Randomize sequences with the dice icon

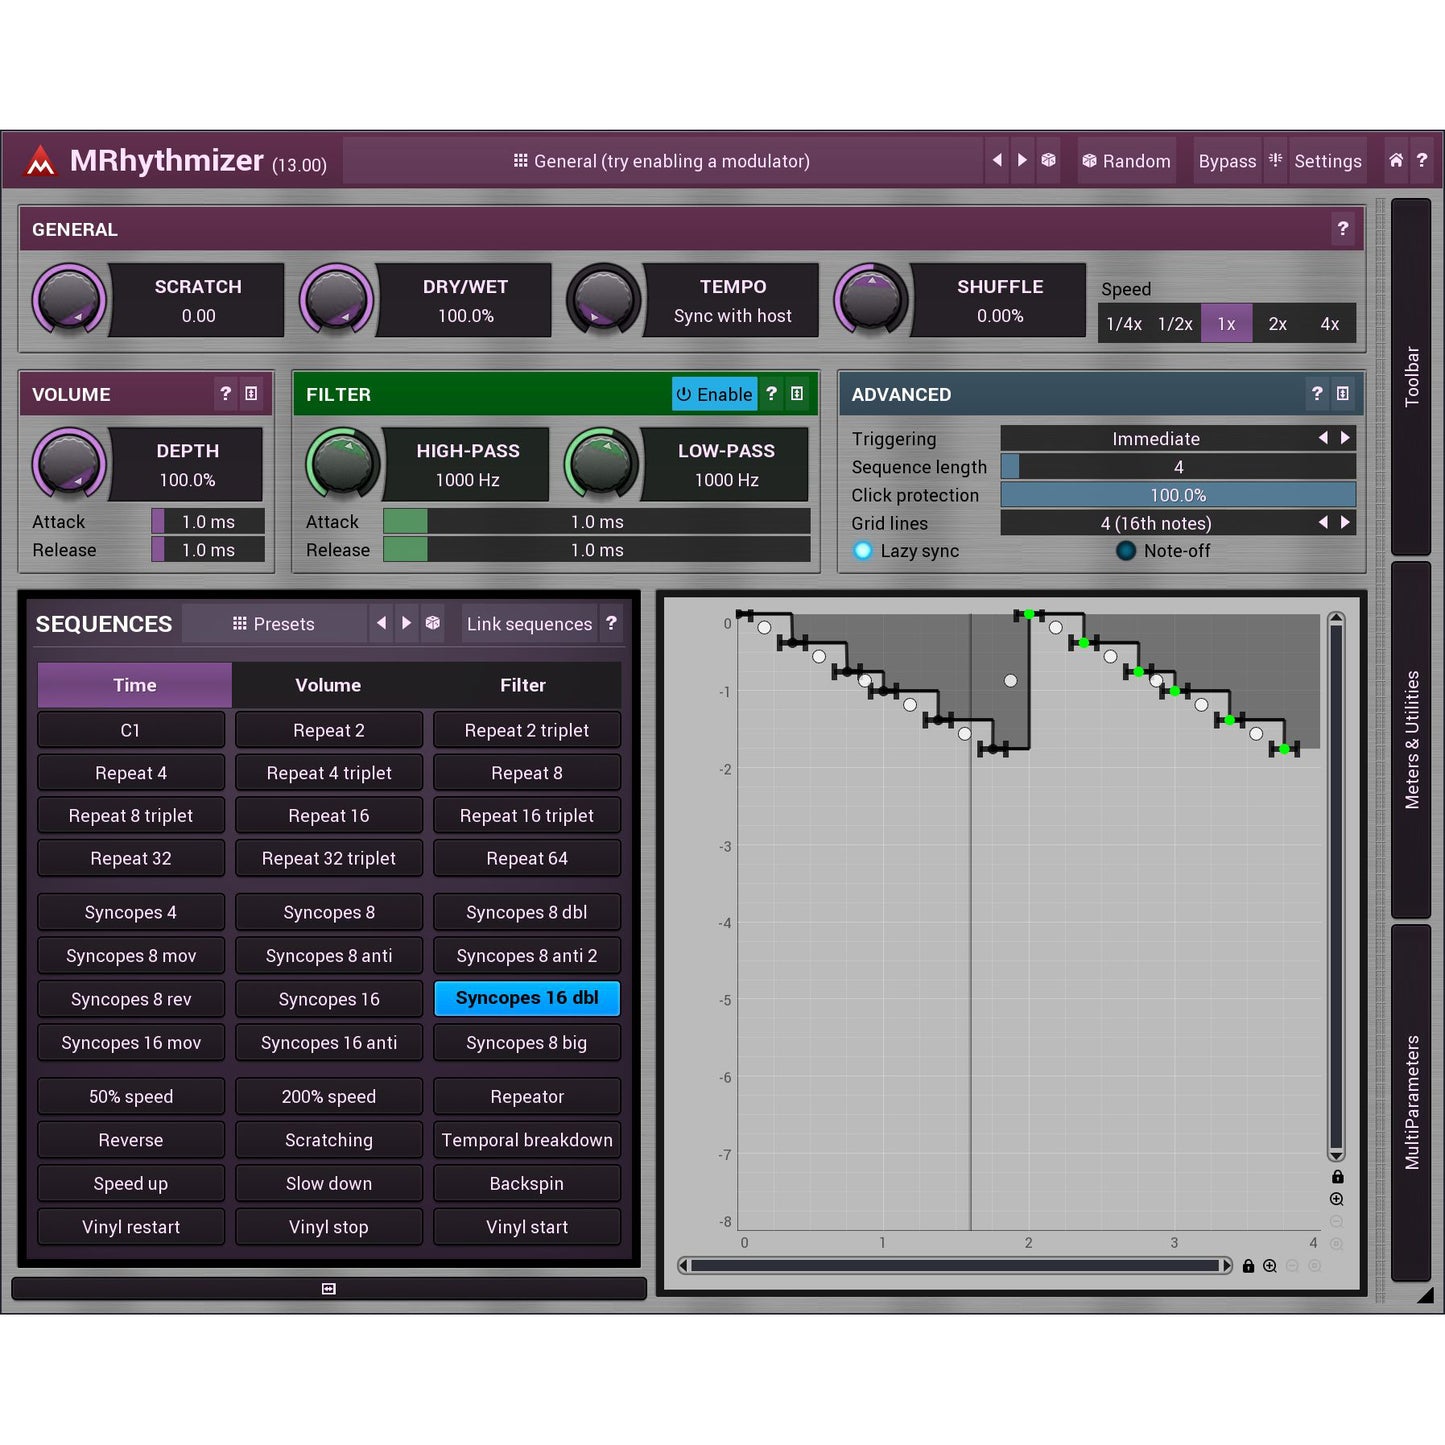[432, 623]
